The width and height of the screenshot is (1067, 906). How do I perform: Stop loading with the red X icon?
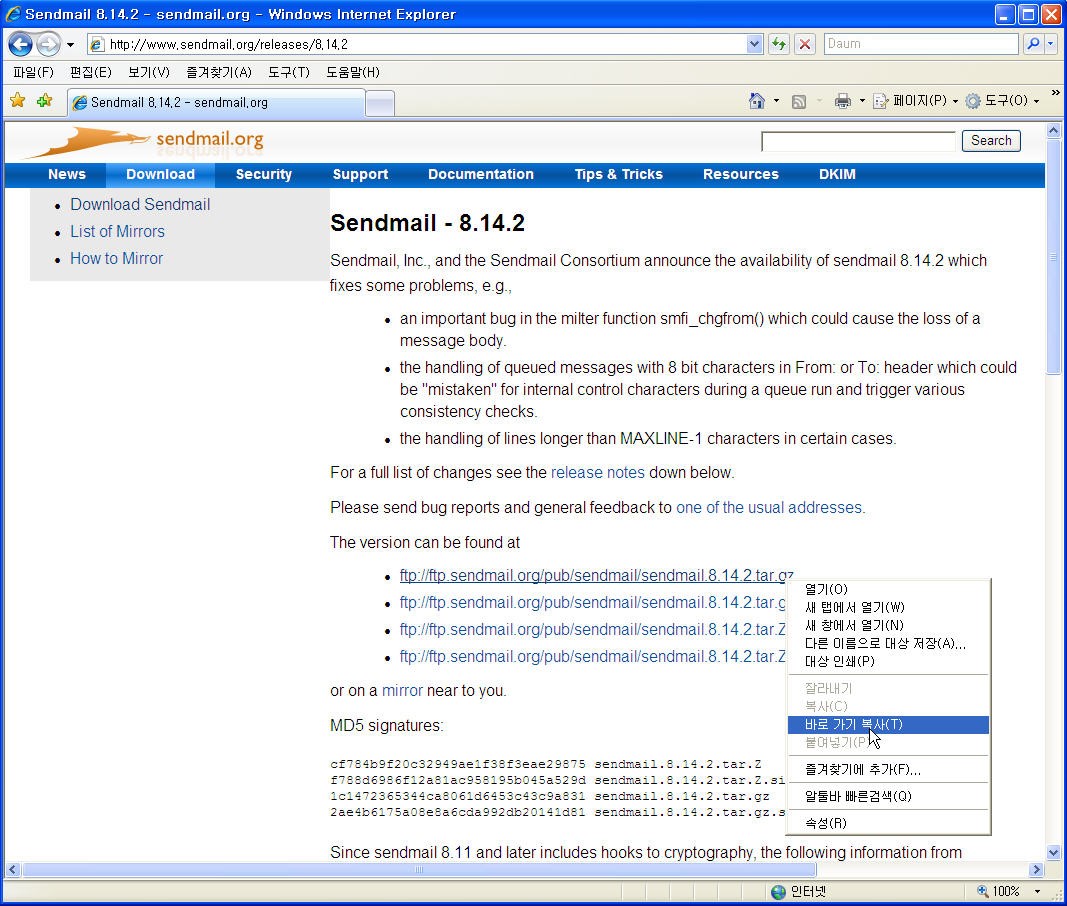click(x=805, y=44)
